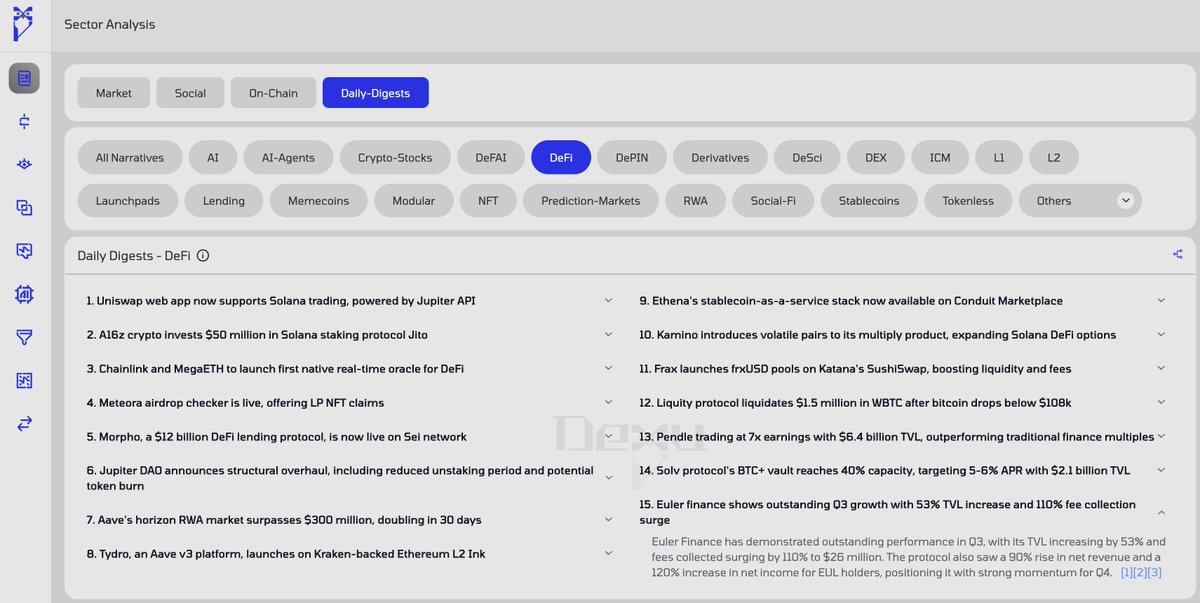Switch to the Market tab
This screenshot has height=603, width=1200.
click(114, 93)
